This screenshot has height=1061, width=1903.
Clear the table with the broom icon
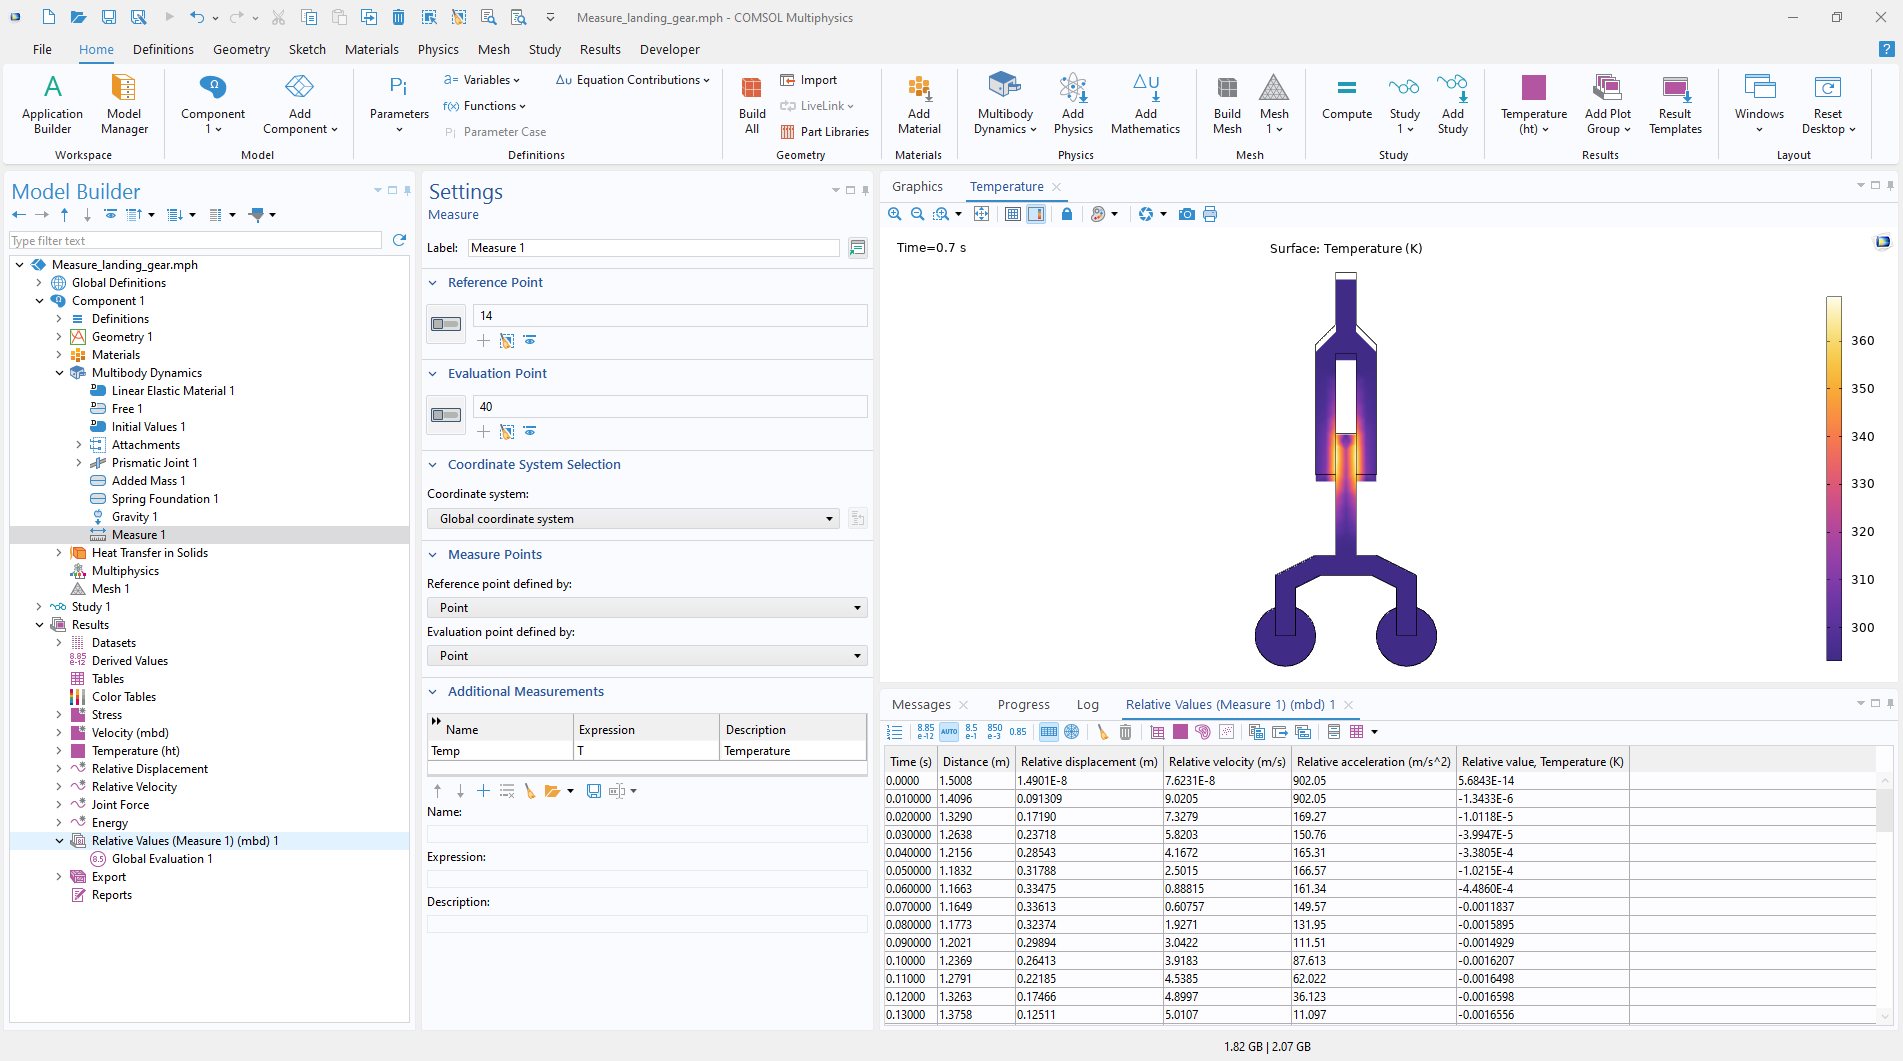[1102, 732]
